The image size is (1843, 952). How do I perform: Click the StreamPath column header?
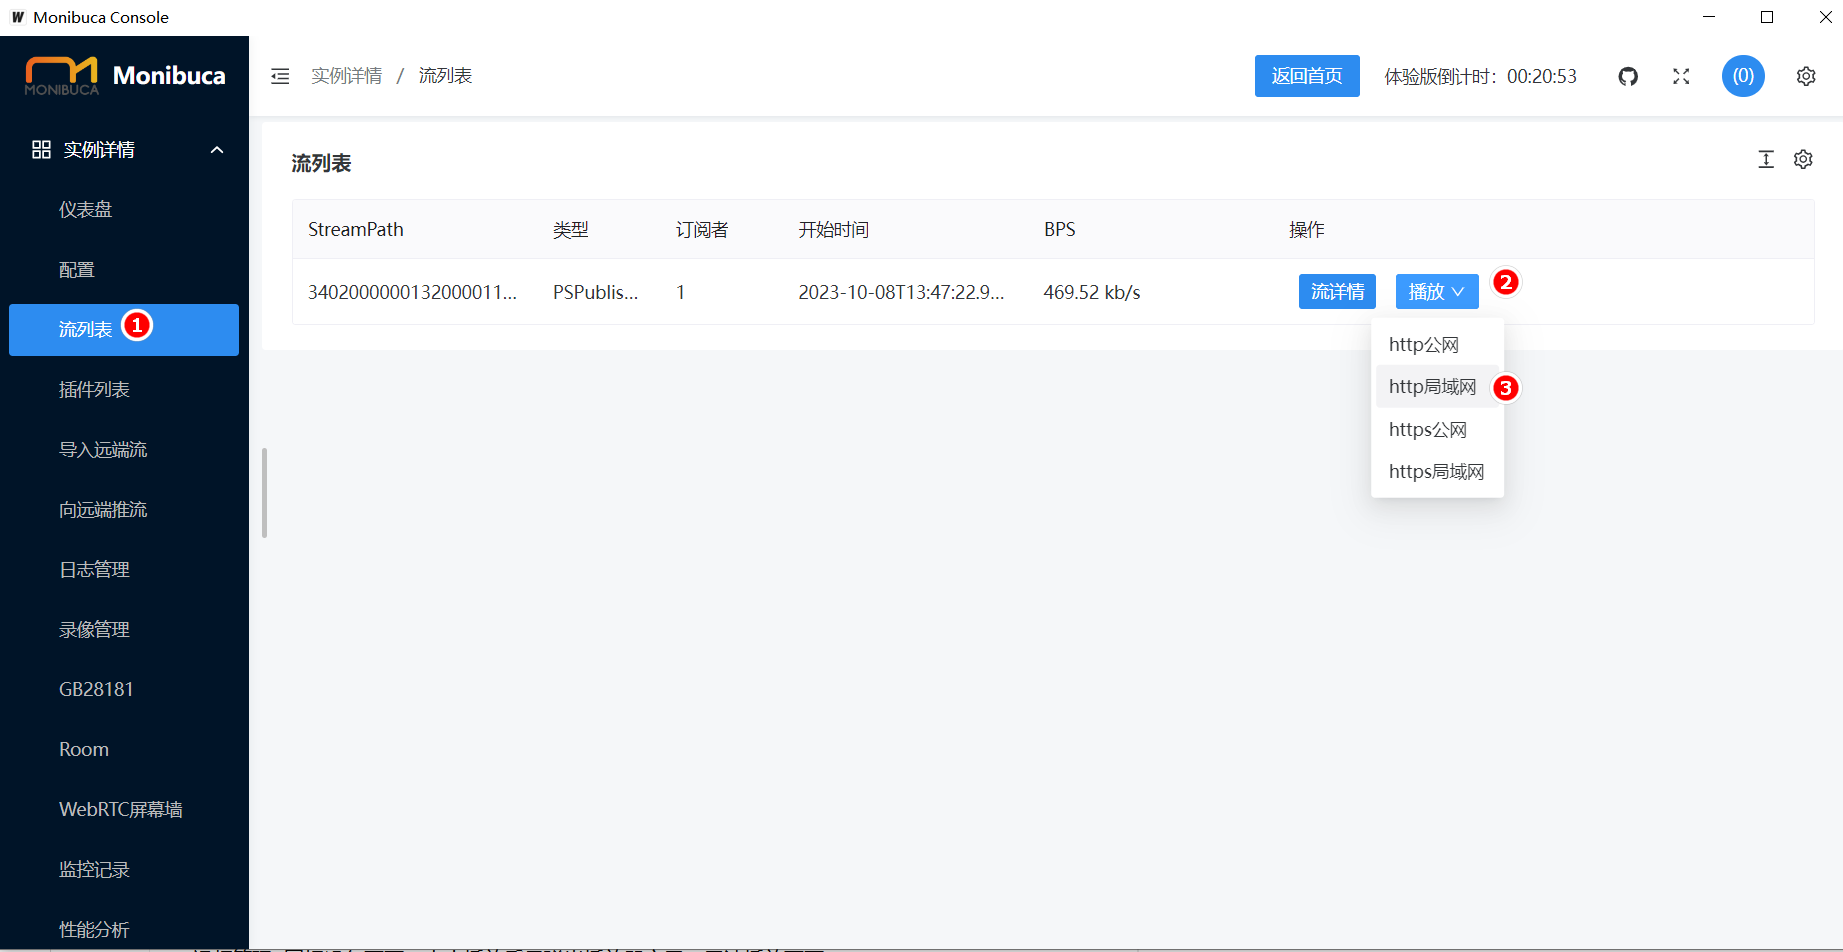pyautogui.click(x=356, y=230)
